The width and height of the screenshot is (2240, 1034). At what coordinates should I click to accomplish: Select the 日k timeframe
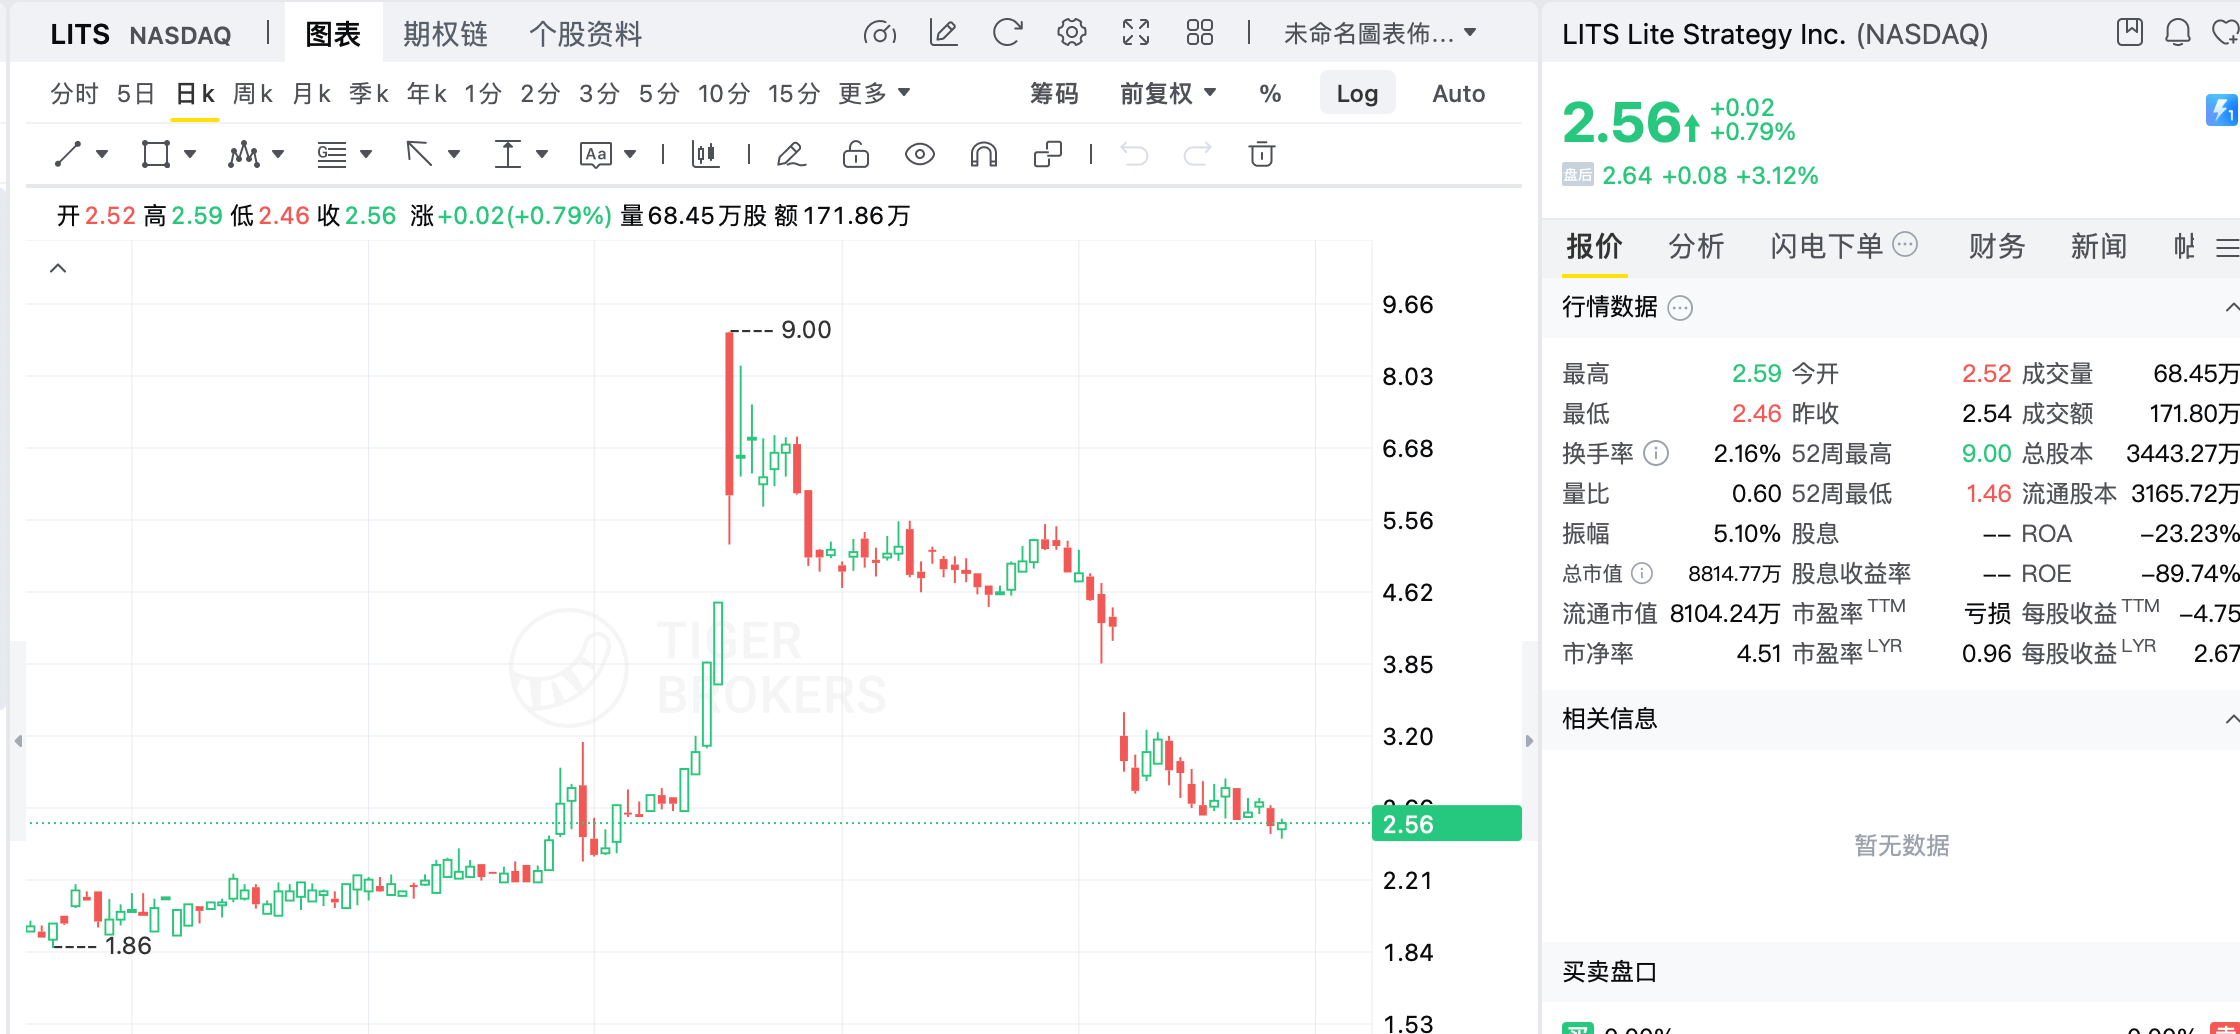click(195, 94)
